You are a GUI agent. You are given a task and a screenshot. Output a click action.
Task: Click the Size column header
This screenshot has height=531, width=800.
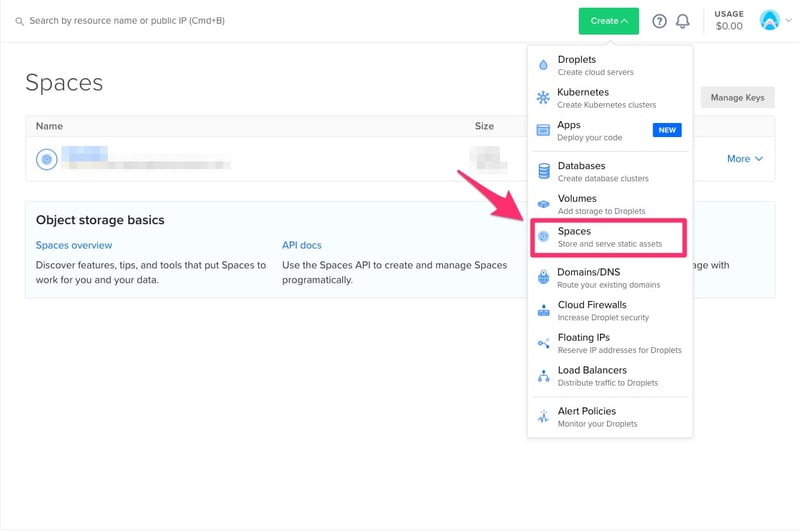click(x=484, y=126)
